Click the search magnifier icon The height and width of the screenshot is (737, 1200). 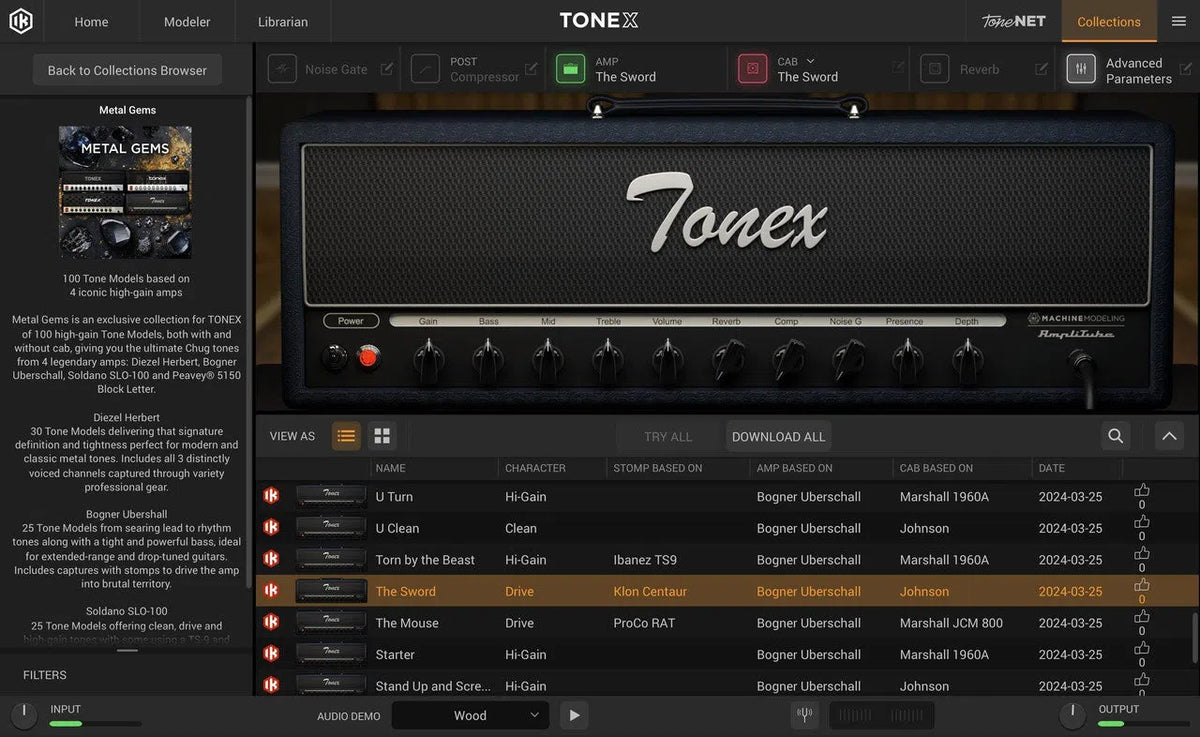[1114, 436]
